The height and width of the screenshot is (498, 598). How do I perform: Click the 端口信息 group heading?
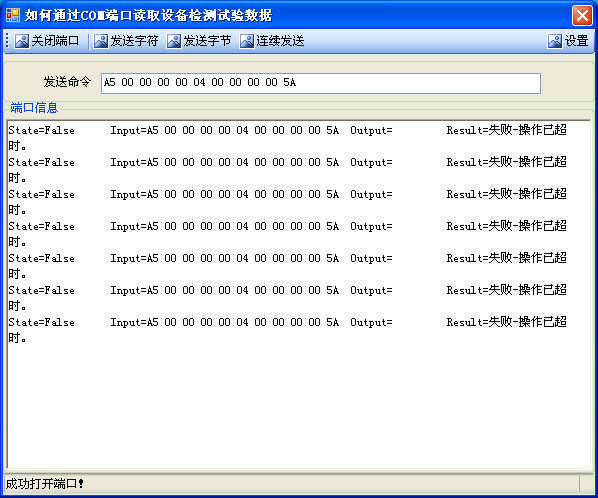[34, 108]
